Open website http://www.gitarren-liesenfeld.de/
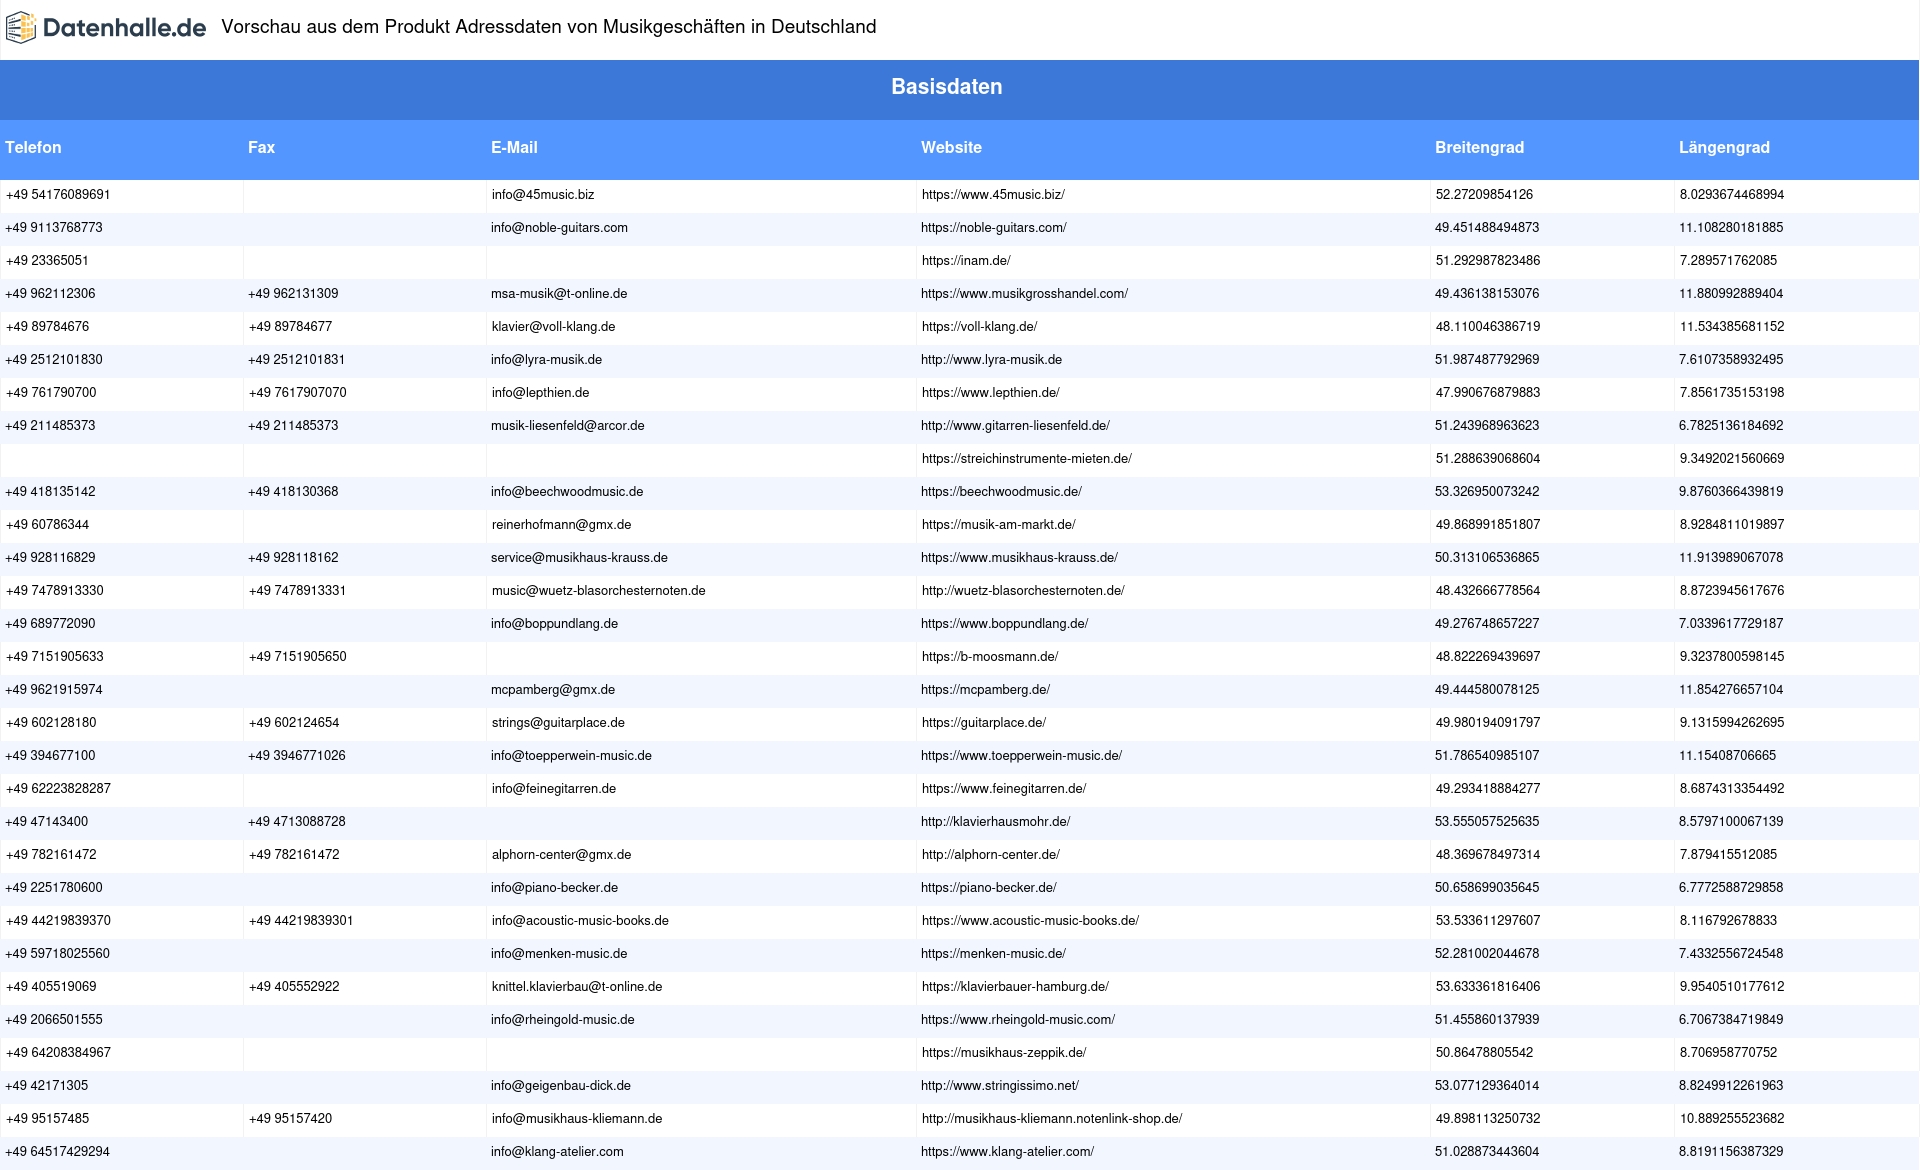The height and width of the screenshot is (1170, 1920). point(1015,426)
